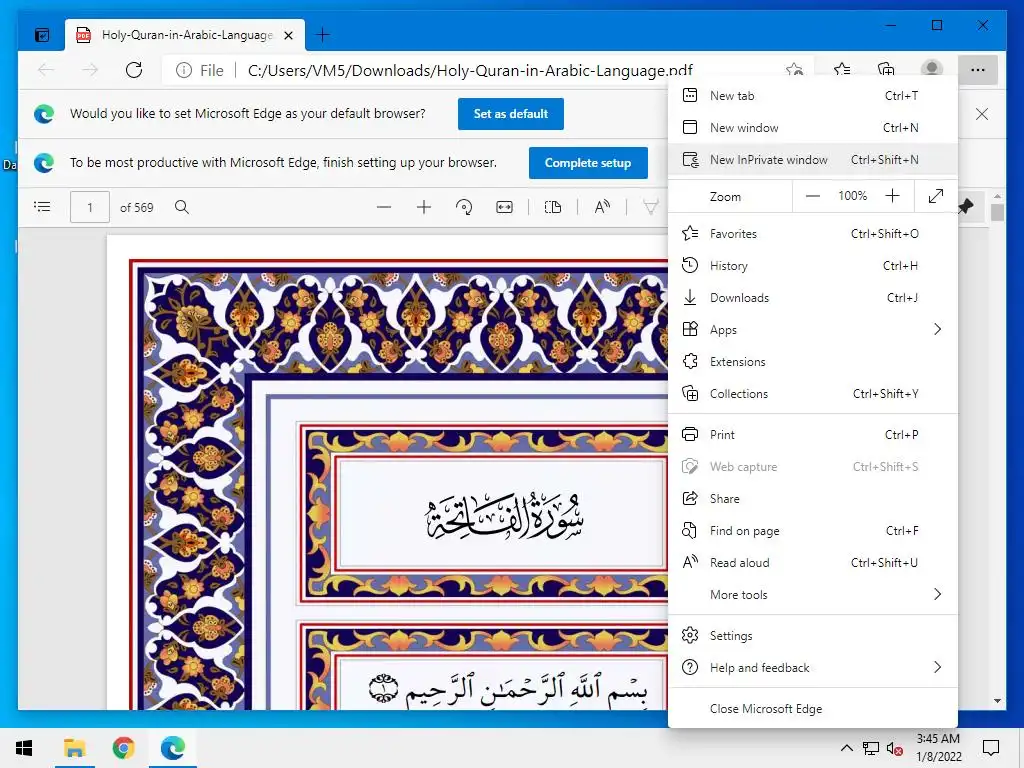1024x768 pixels.
Task: Search the PDF with the magnifier icon
Action: [182, 207]
